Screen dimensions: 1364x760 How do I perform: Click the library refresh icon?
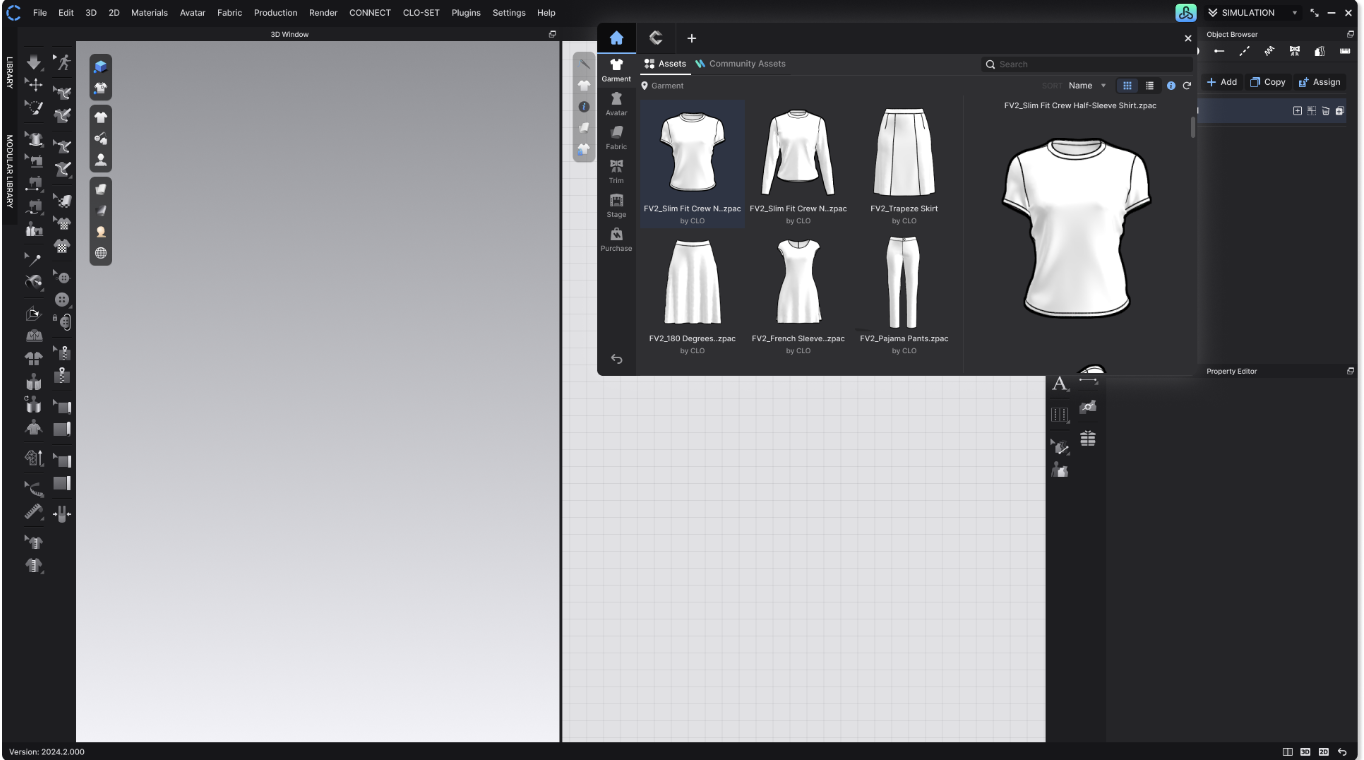point(1186,86)
